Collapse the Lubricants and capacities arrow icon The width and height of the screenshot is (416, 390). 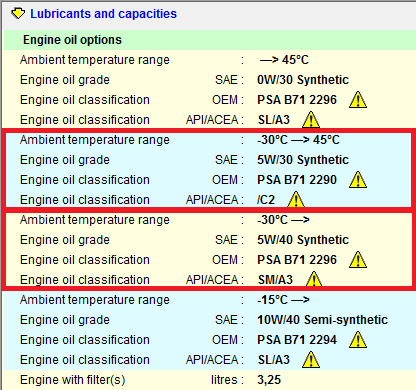click(18, 14)
